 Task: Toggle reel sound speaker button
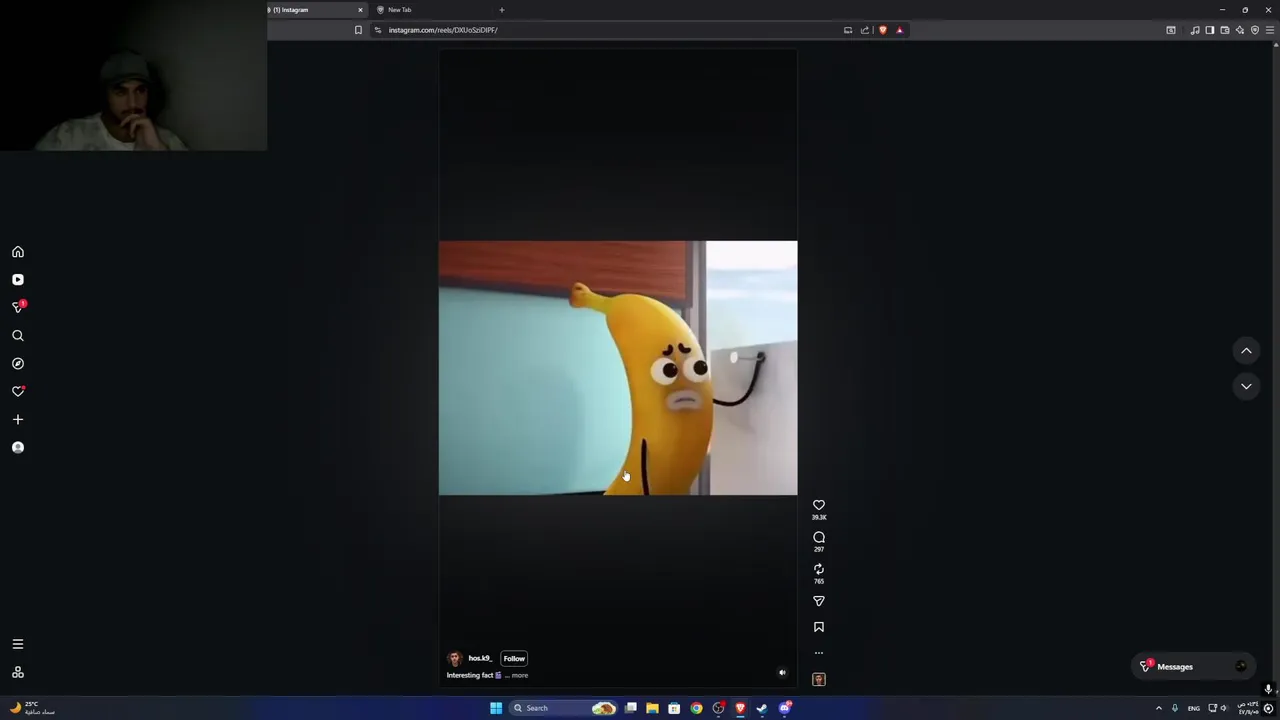(x=782, y=673)
